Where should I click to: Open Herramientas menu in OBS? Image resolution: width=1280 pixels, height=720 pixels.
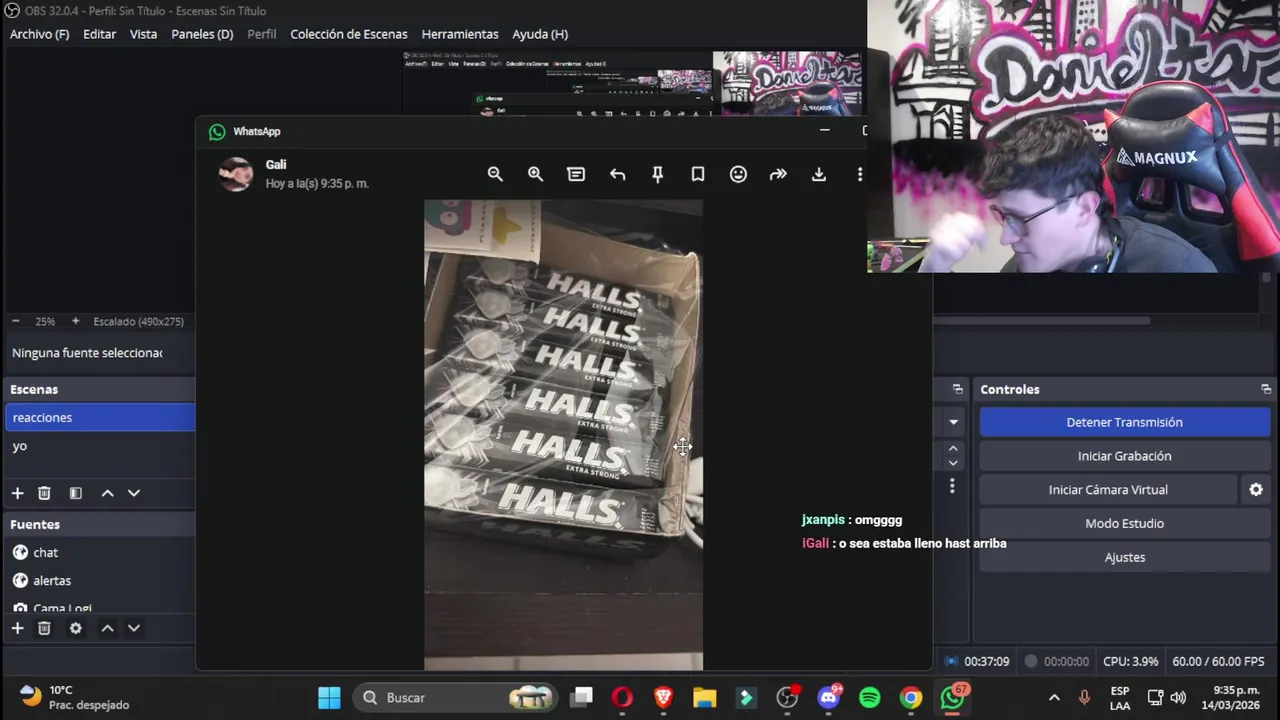pyautogui.click(x=460, y=34)
